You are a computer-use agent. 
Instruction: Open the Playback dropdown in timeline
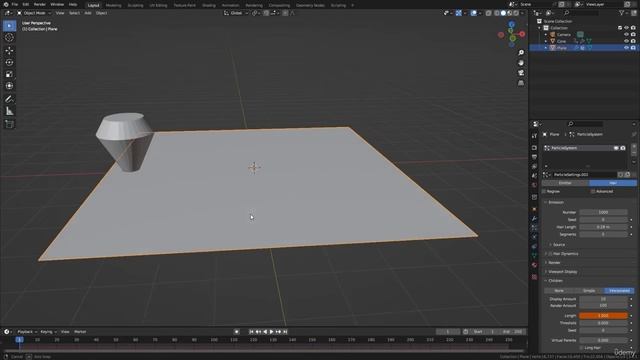pos(27,332)
